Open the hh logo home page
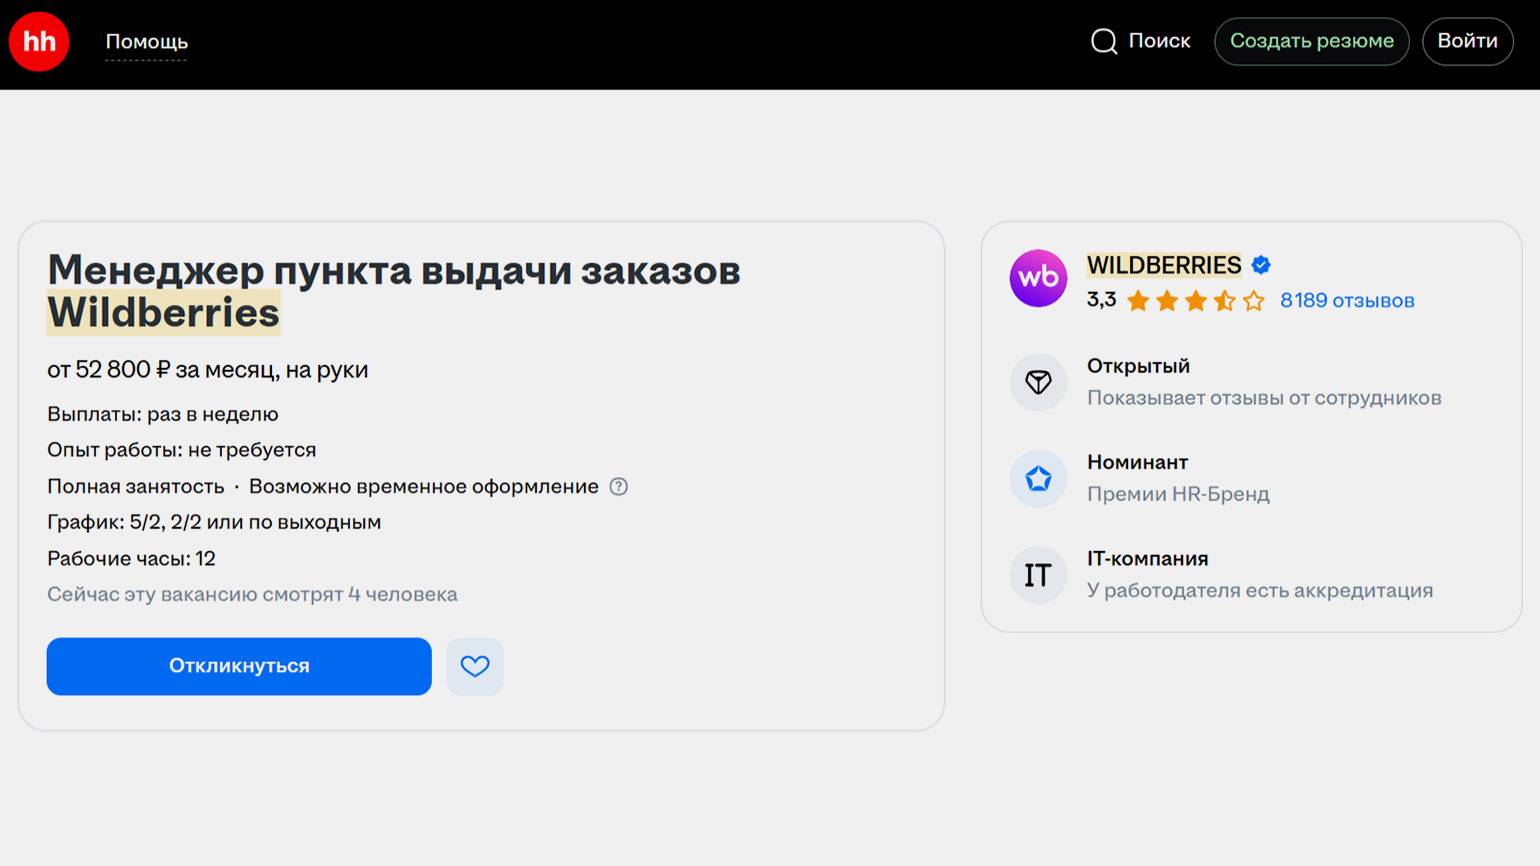 [x=39, y=42]
